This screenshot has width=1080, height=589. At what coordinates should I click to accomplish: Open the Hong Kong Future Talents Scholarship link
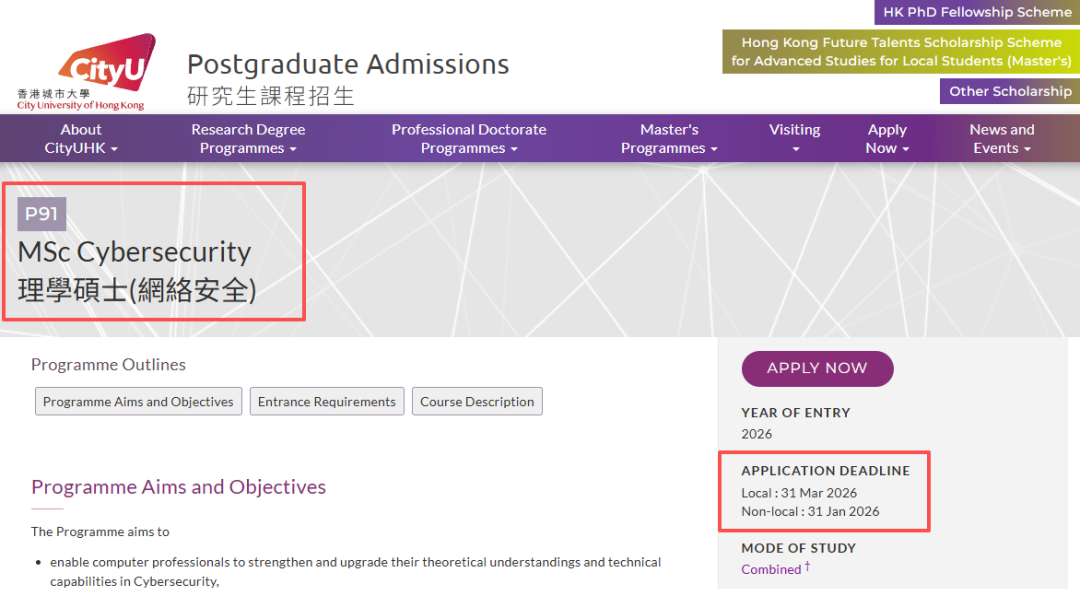pyautogui.click(x=900, y=52)
